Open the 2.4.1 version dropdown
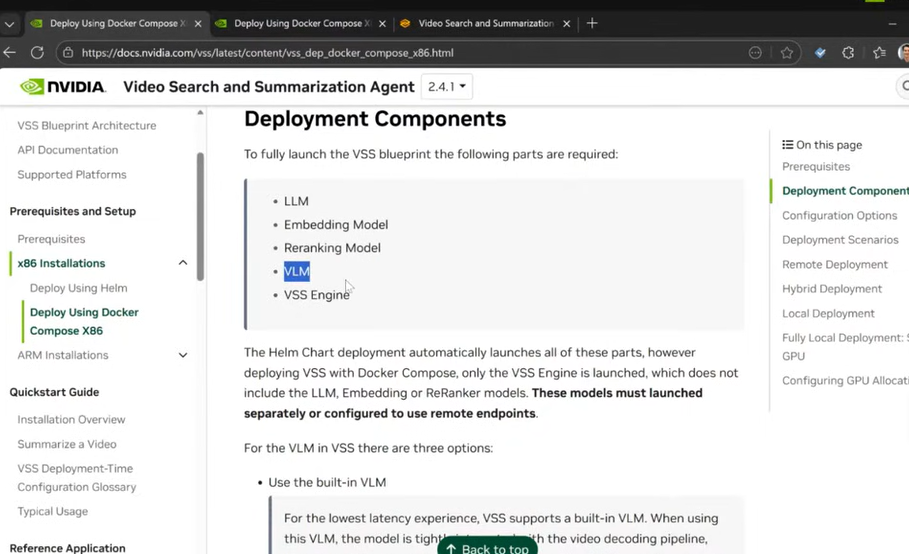 point(447,87)
